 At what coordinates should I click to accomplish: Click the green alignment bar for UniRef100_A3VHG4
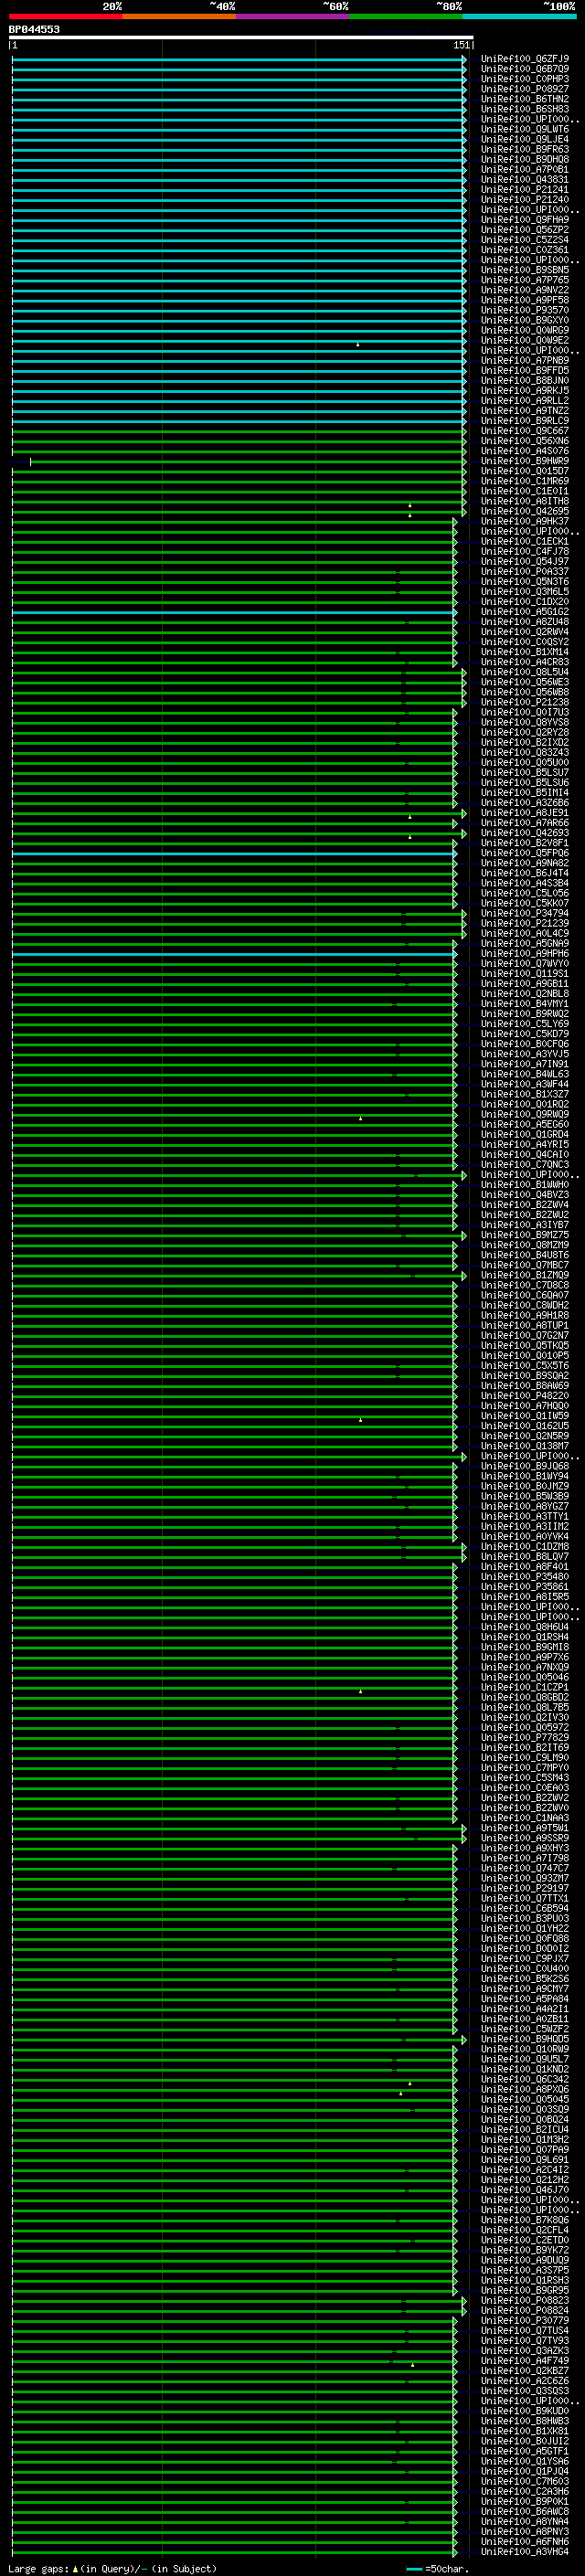click(233, 2551)
